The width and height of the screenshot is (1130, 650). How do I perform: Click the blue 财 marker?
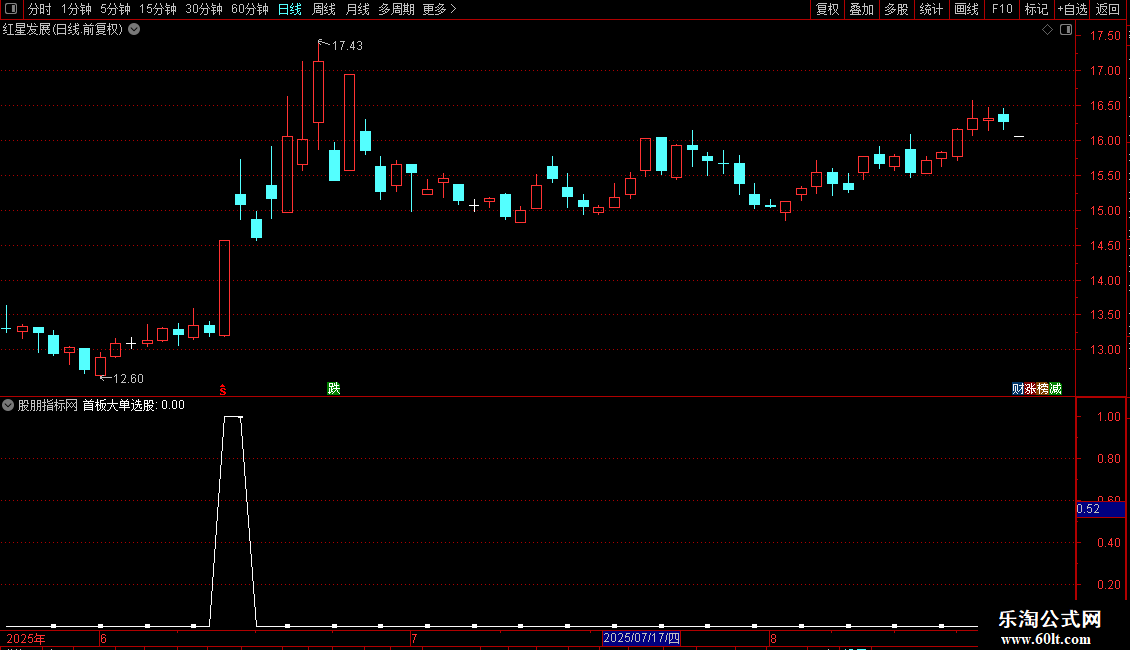[x=1018, y=388]
